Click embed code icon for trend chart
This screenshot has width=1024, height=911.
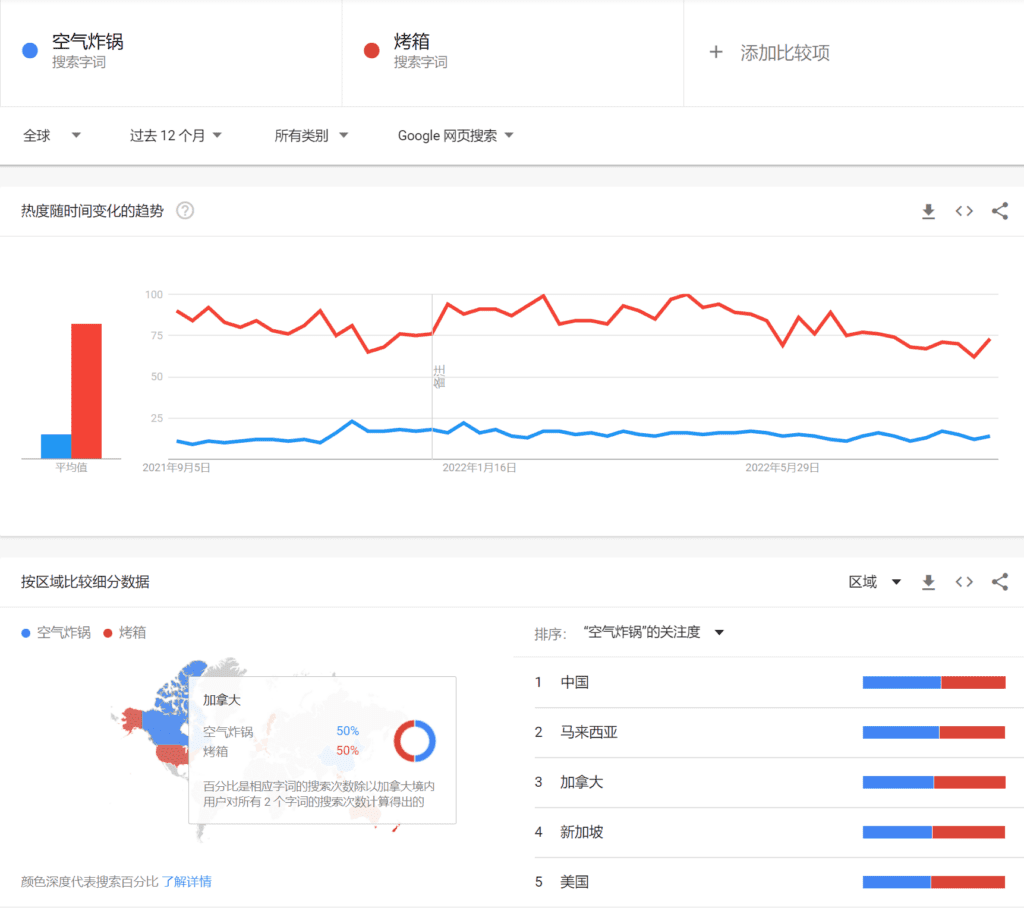[964, 211]
